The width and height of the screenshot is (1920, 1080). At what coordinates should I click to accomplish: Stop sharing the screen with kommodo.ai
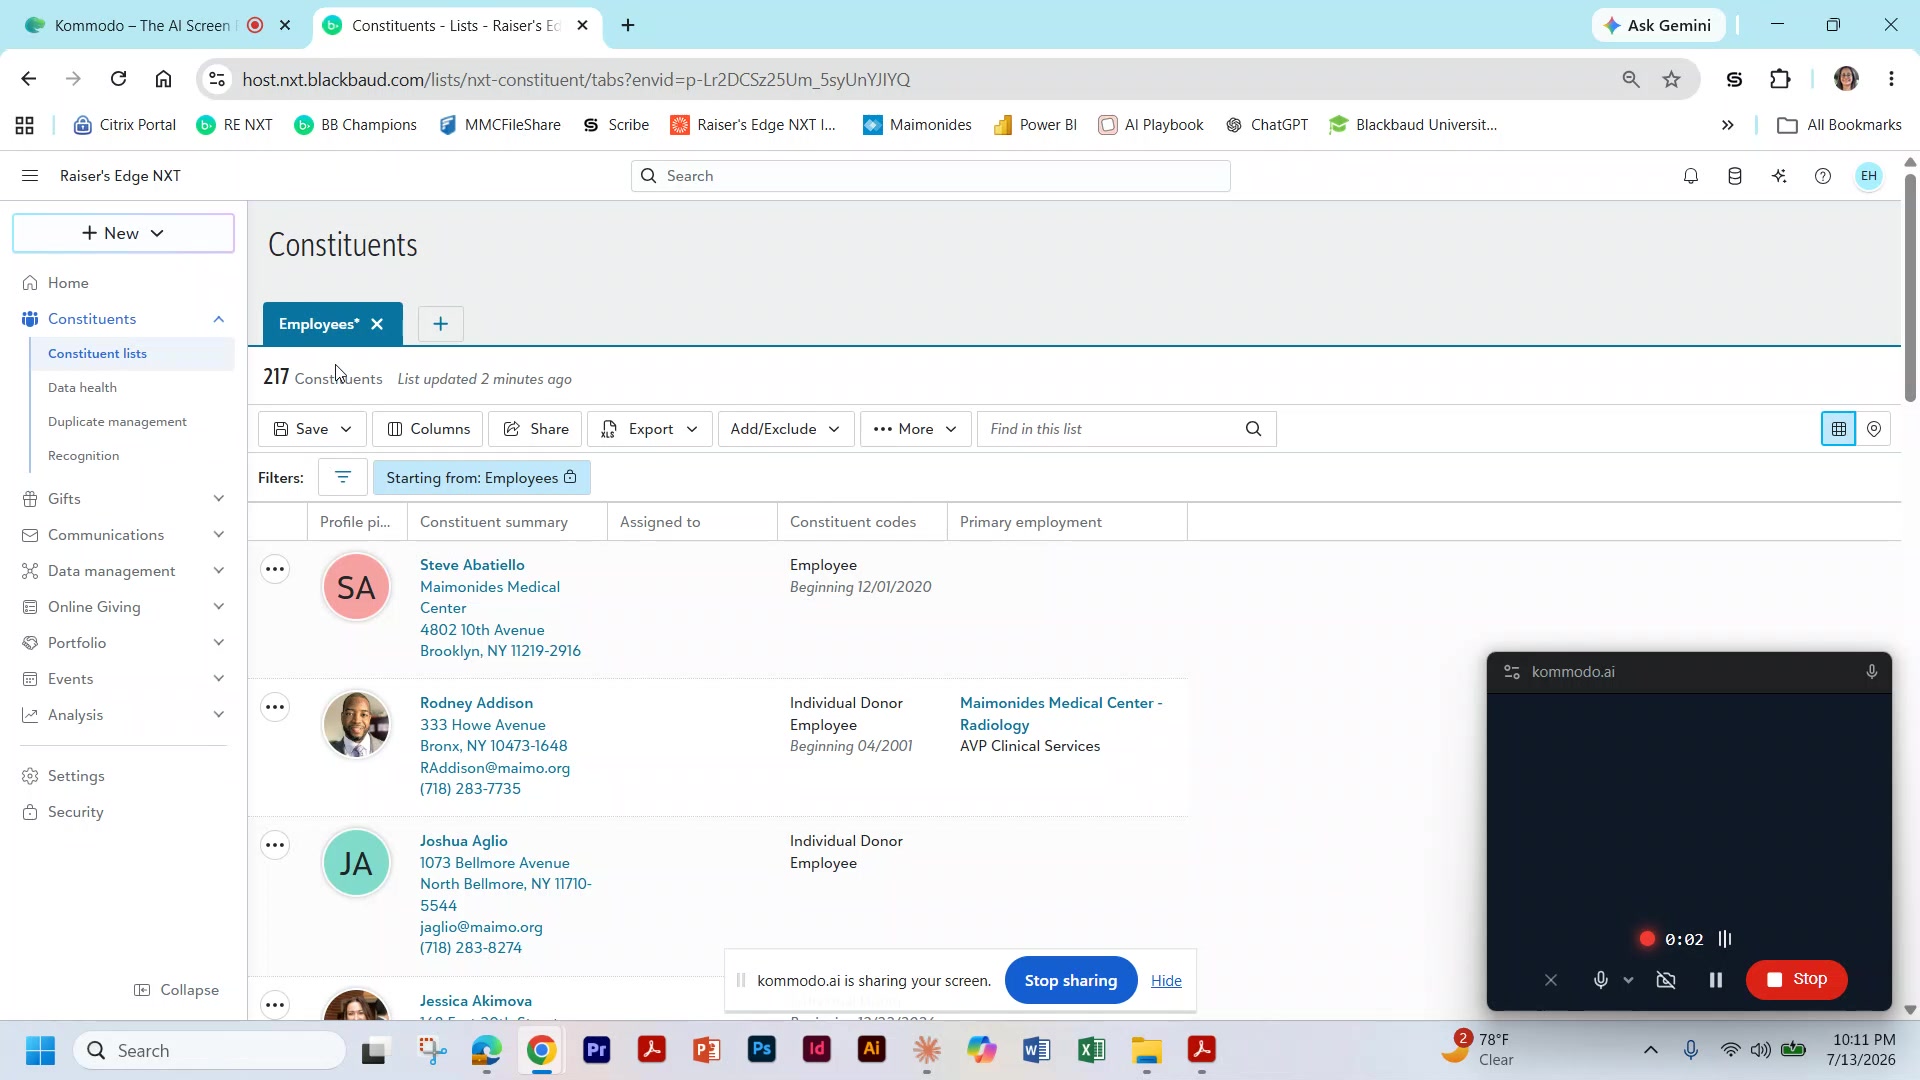pyautogui.click(x=1071, y=981)
